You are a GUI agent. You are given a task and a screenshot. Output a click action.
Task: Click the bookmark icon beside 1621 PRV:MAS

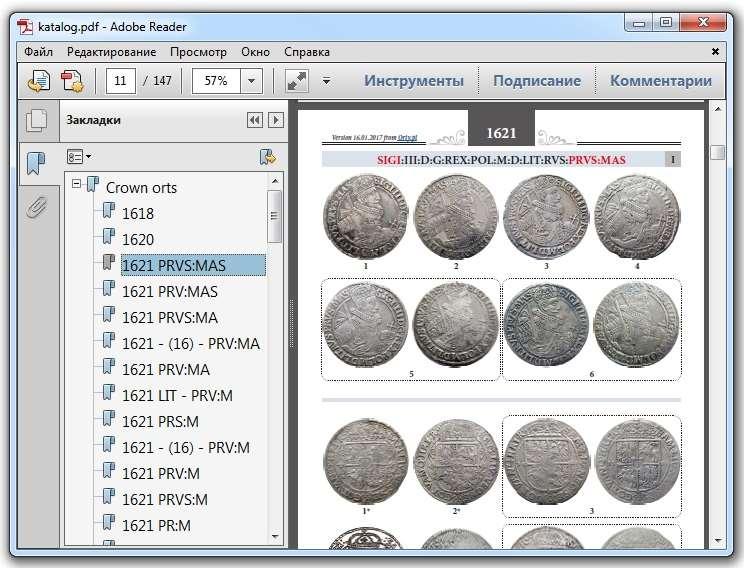click(x=109, y=288)
